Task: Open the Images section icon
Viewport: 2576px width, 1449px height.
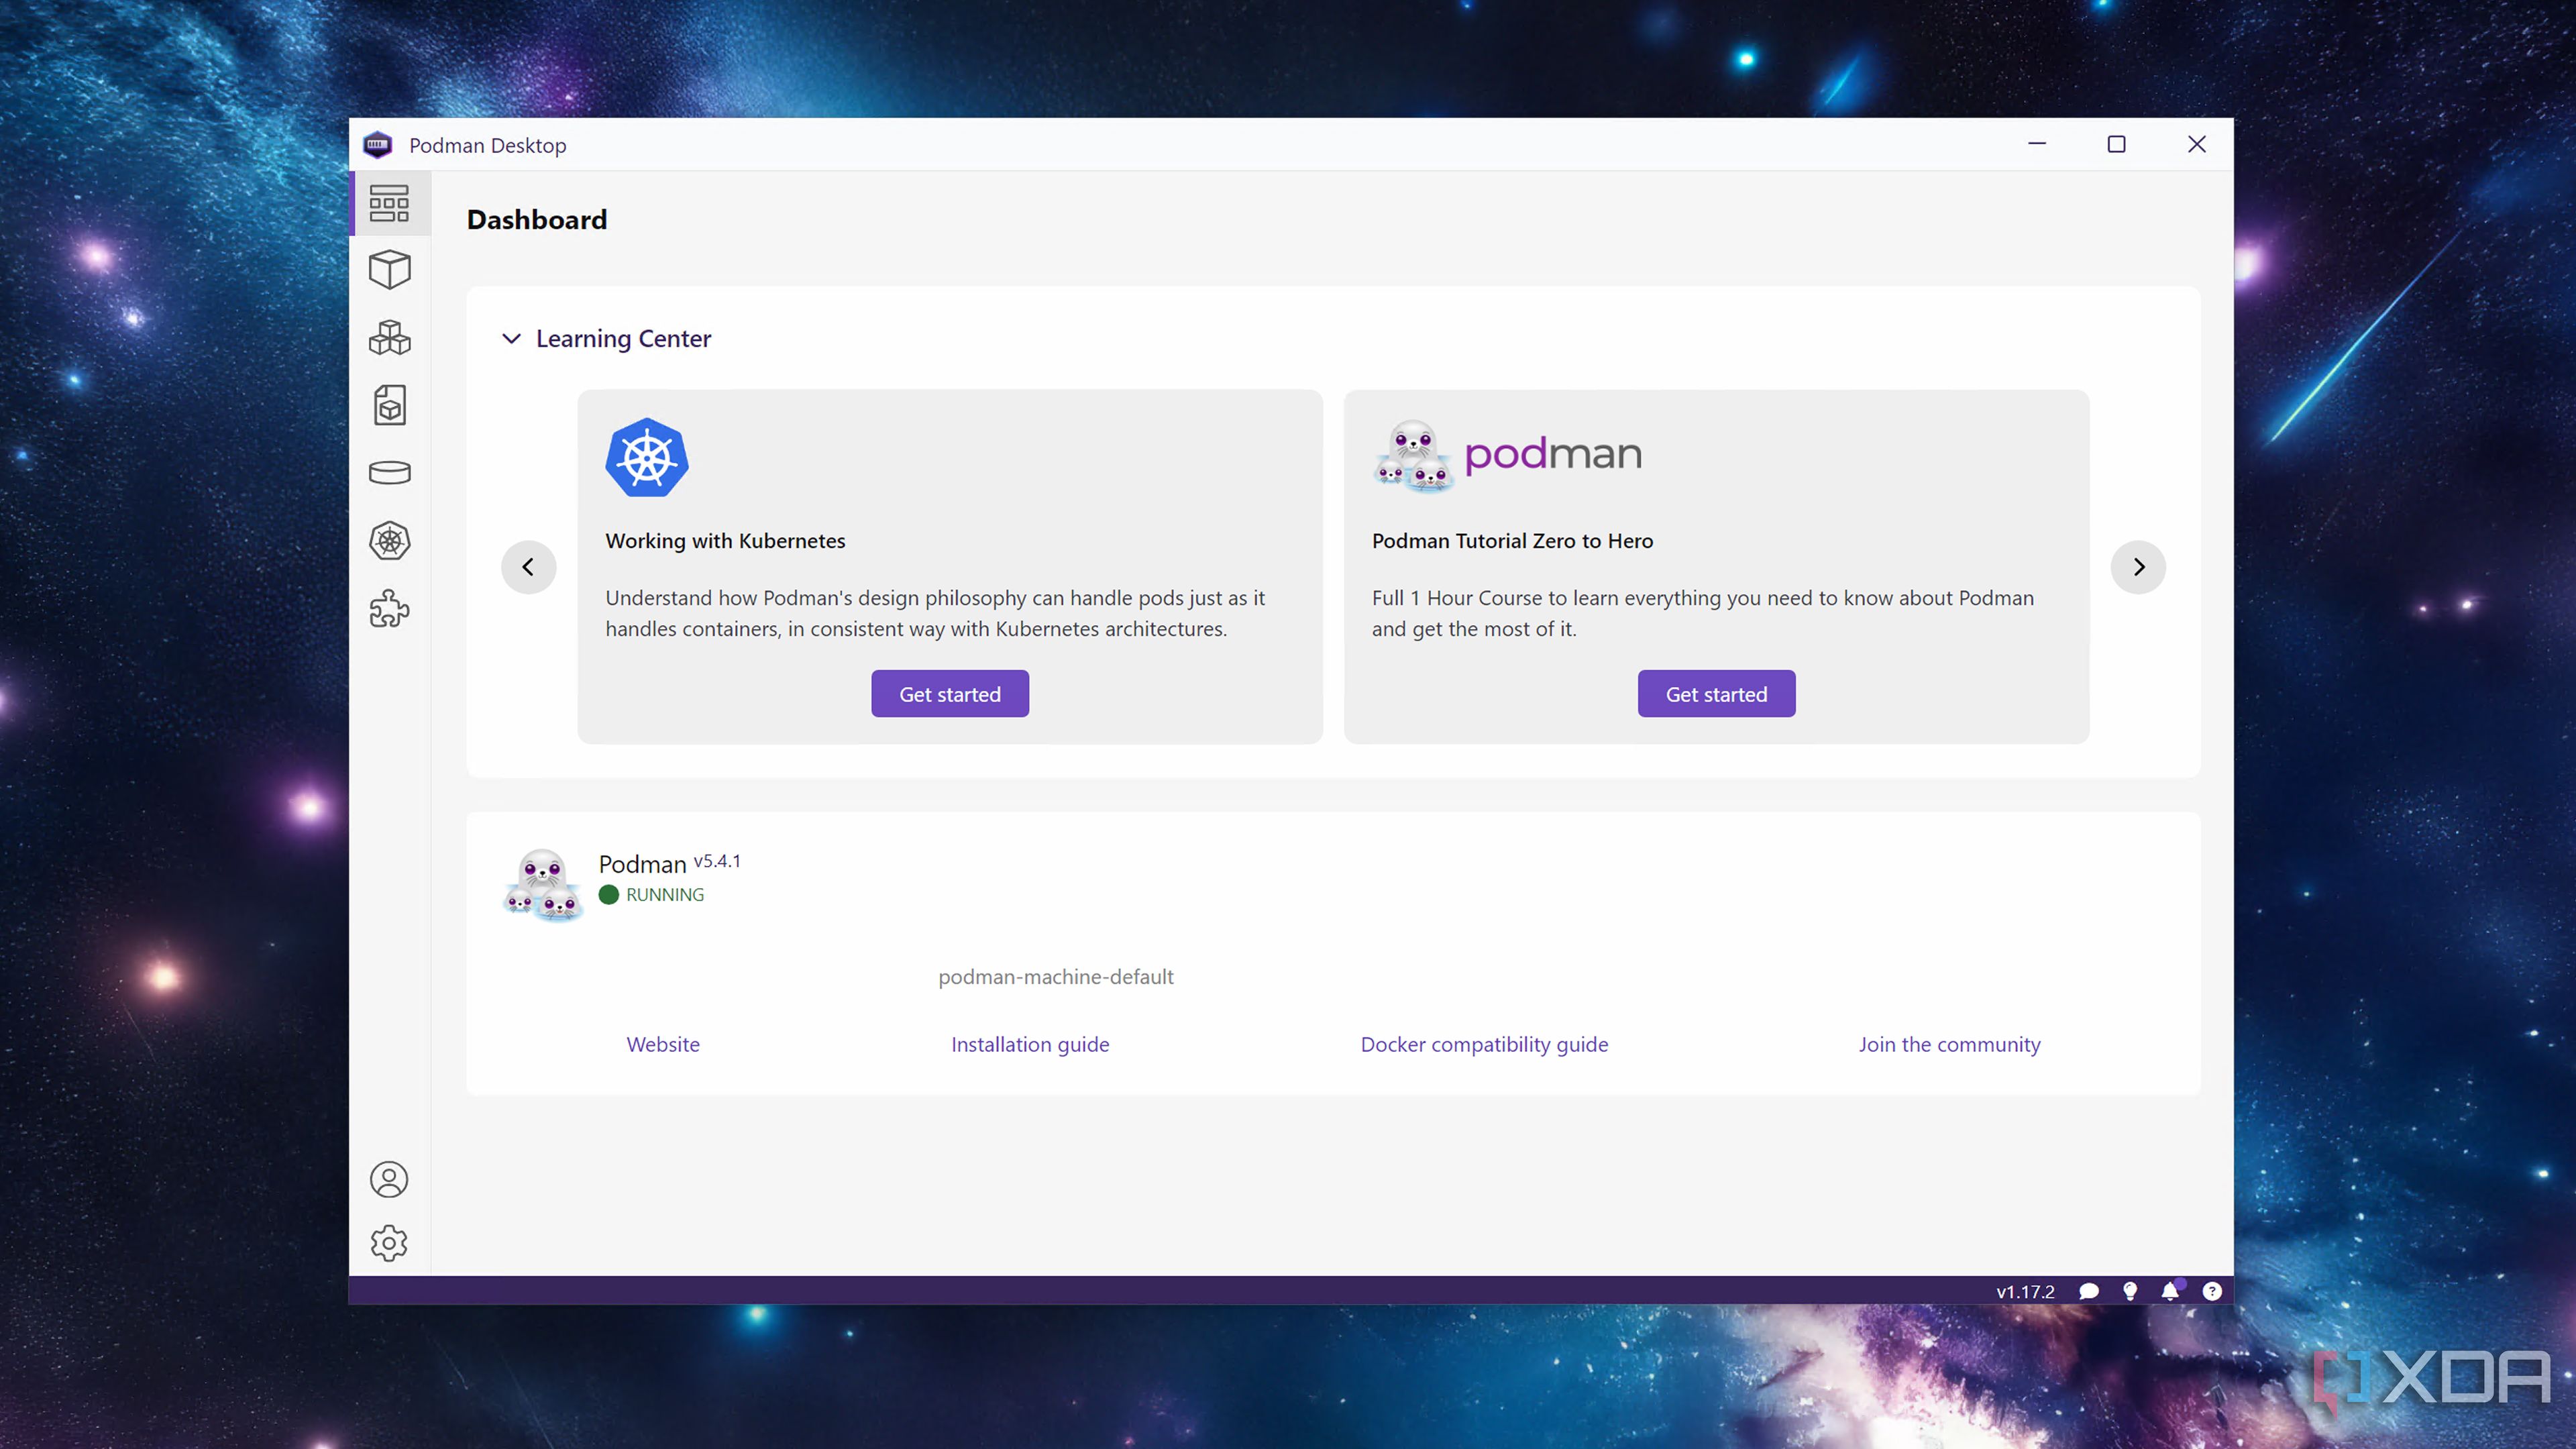Action: 390,405
